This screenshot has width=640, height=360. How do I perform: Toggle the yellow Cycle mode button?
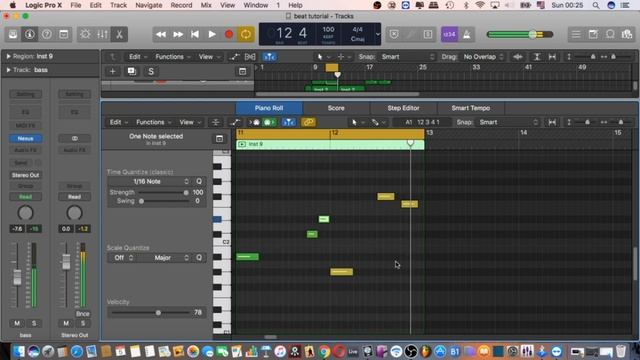[246, 34]
